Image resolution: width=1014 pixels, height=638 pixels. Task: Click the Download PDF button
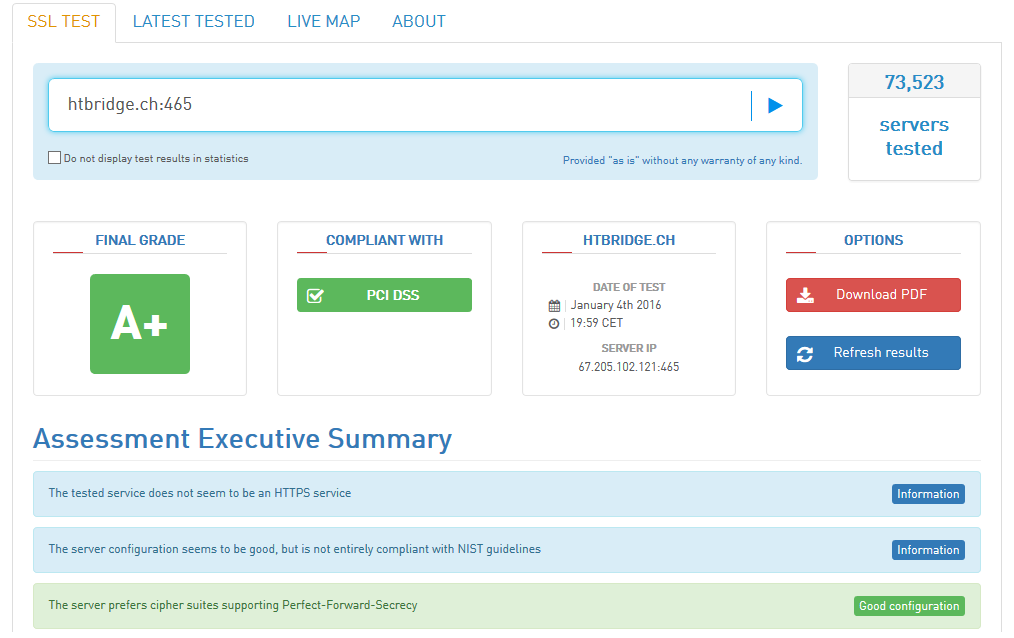(x=873, y=295)
